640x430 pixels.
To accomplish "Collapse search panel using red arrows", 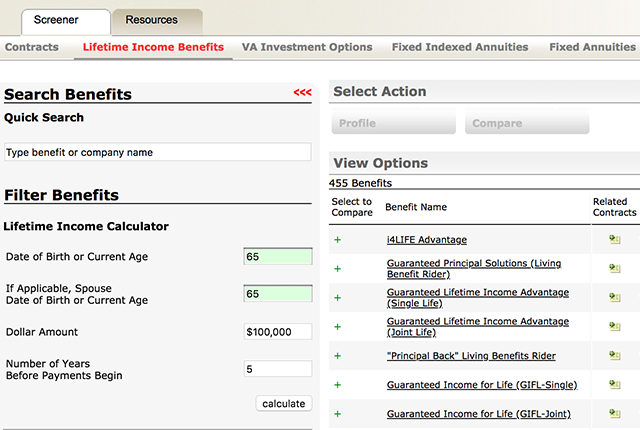I will 302,93.
